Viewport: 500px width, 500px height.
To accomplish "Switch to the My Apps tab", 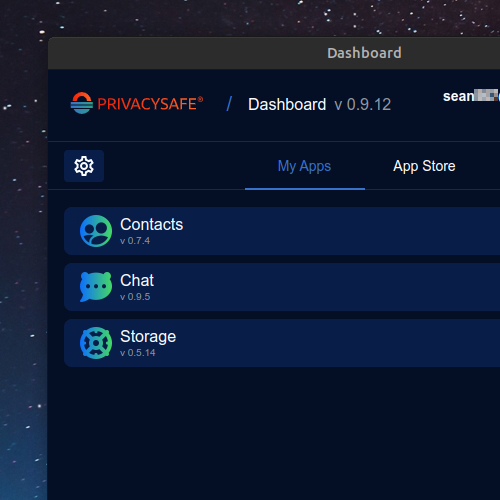I will pos(305,166).
